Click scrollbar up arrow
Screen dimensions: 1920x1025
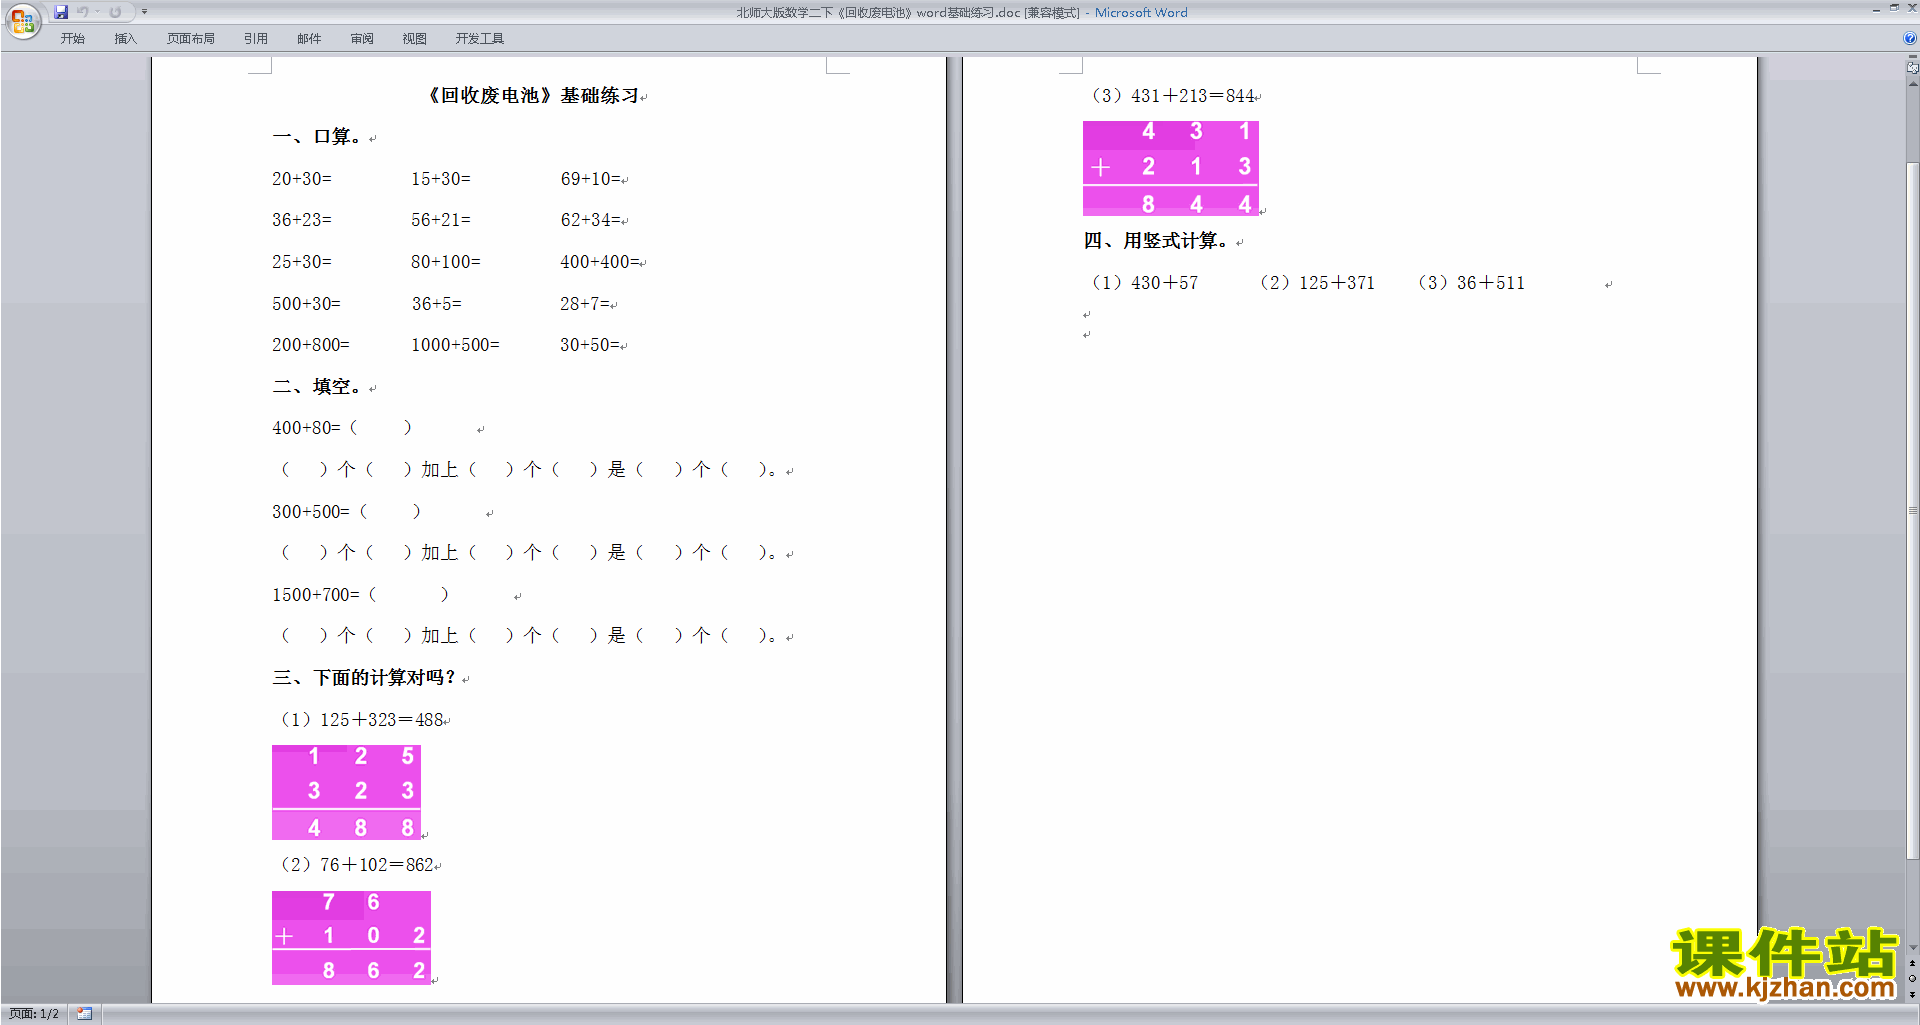1912,84
